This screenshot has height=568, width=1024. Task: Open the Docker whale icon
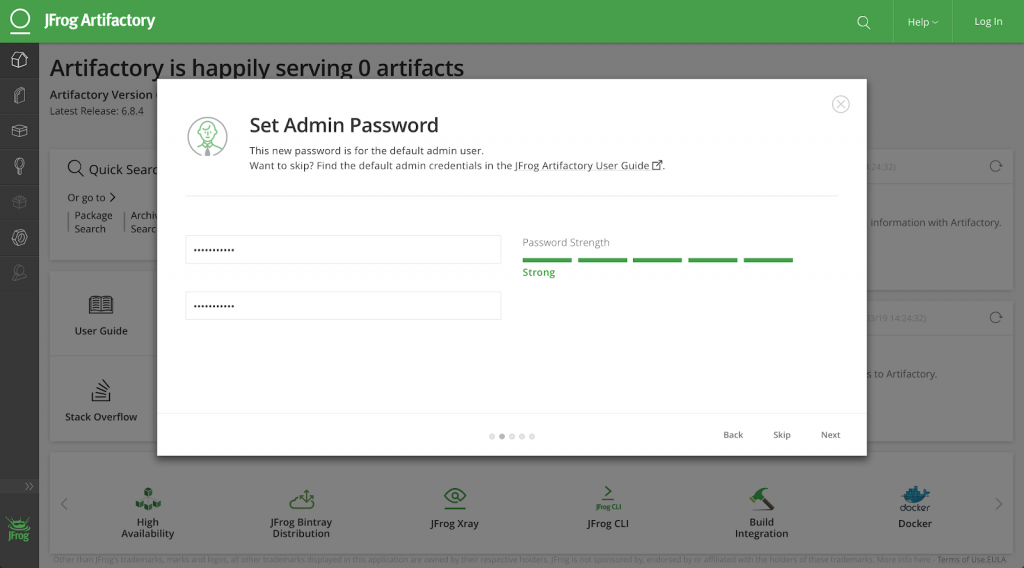(914, 497)
